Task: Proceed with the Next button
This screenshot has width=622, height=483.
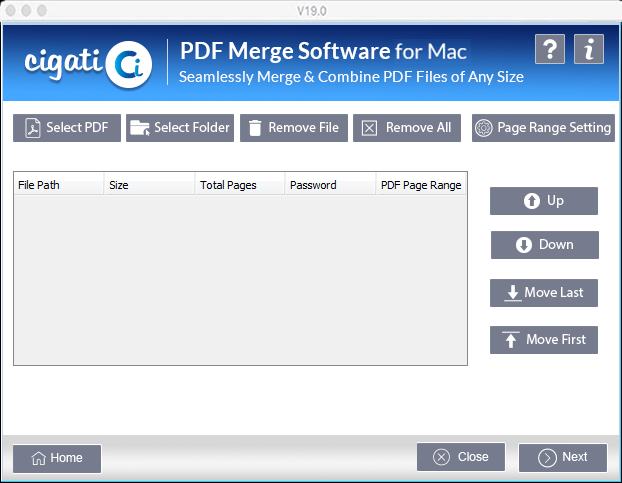Action: (562, 457)
